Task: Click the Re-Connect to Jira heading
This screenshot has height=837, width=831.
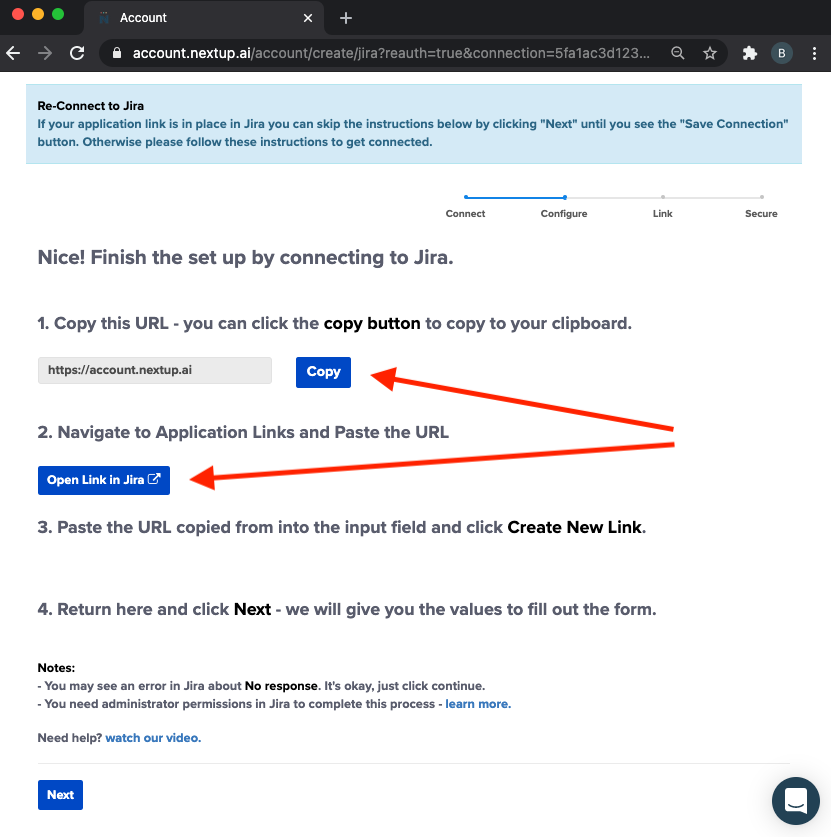Action: coord(90,106)
